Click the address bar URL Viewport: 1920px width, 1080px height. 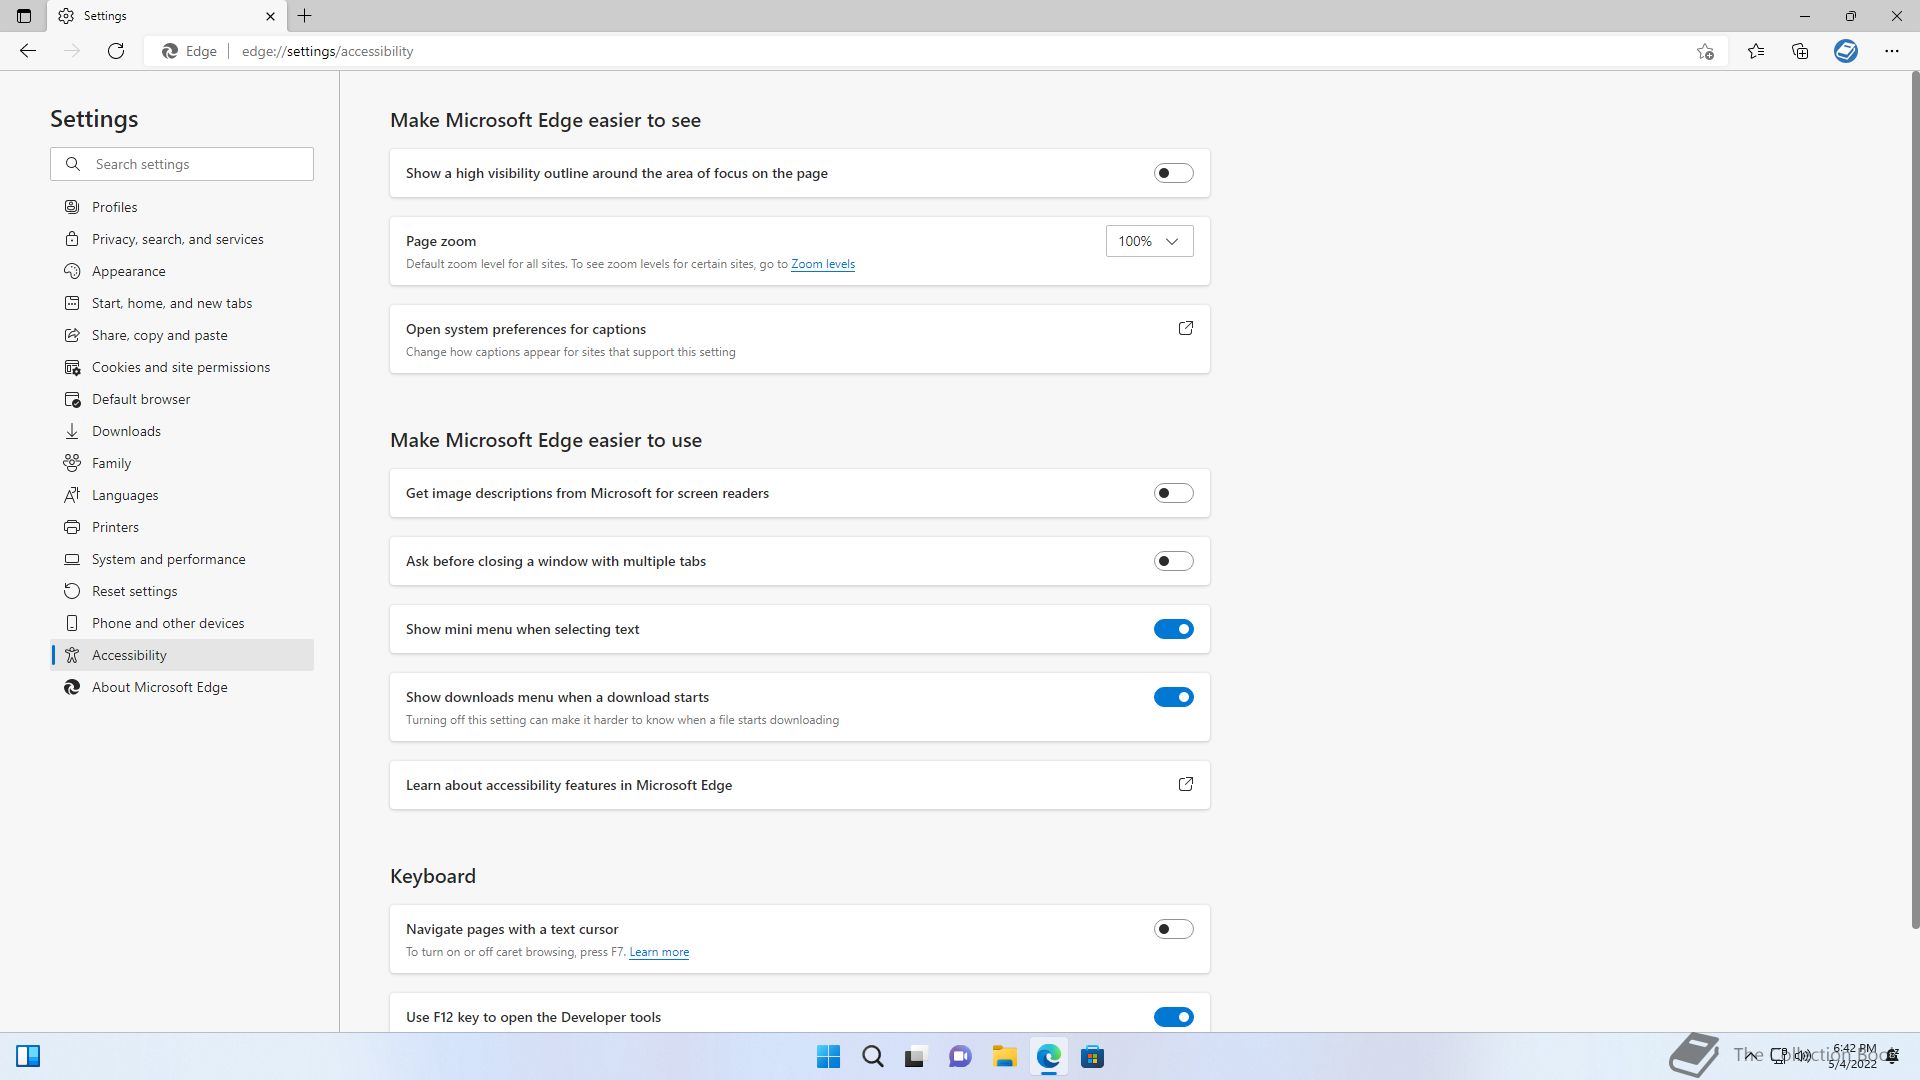coord(327,51)
